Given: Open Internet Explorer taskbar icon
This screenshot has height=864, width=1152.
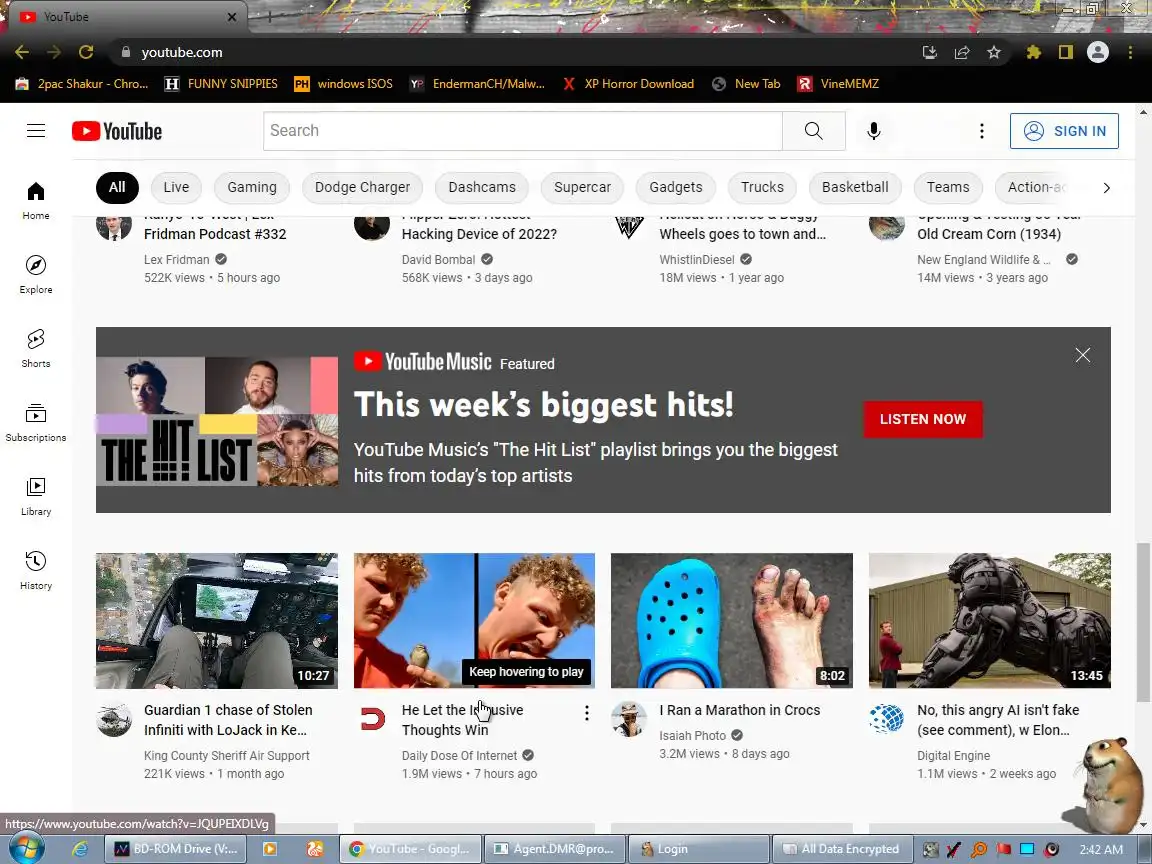Looking at the screenshot, I should tap(79, 849).
